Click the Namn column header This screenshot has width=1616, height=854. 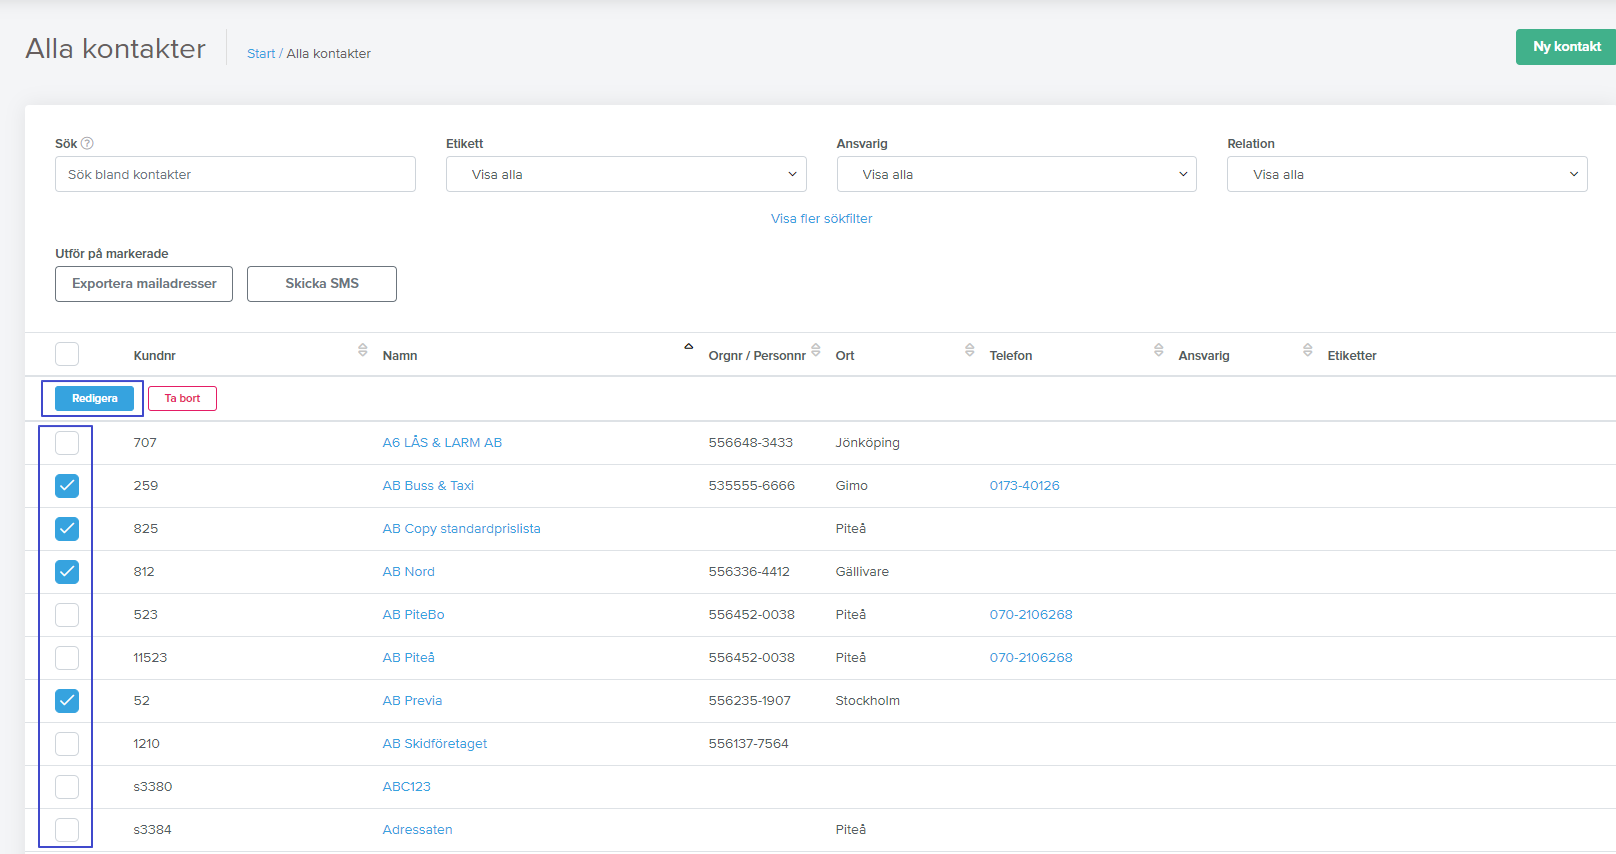400,356
